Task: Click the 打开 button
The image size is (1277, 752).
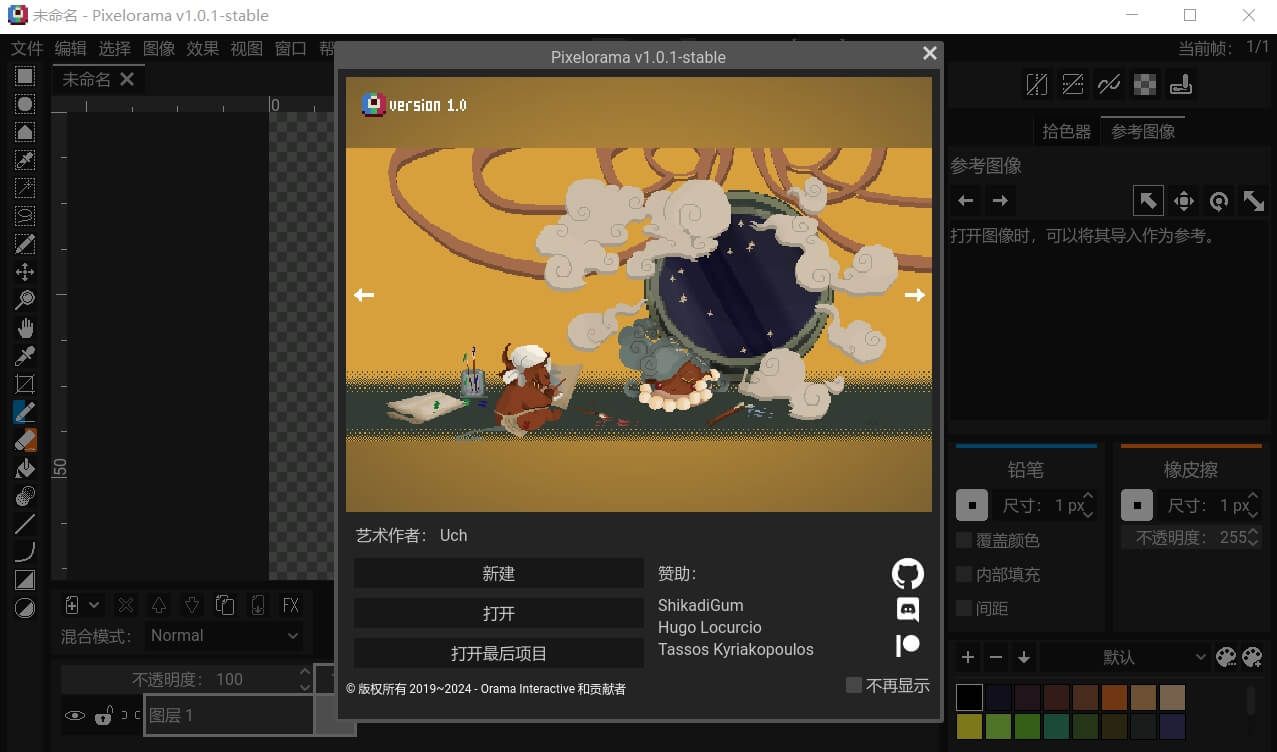Action: click(498, 613)
